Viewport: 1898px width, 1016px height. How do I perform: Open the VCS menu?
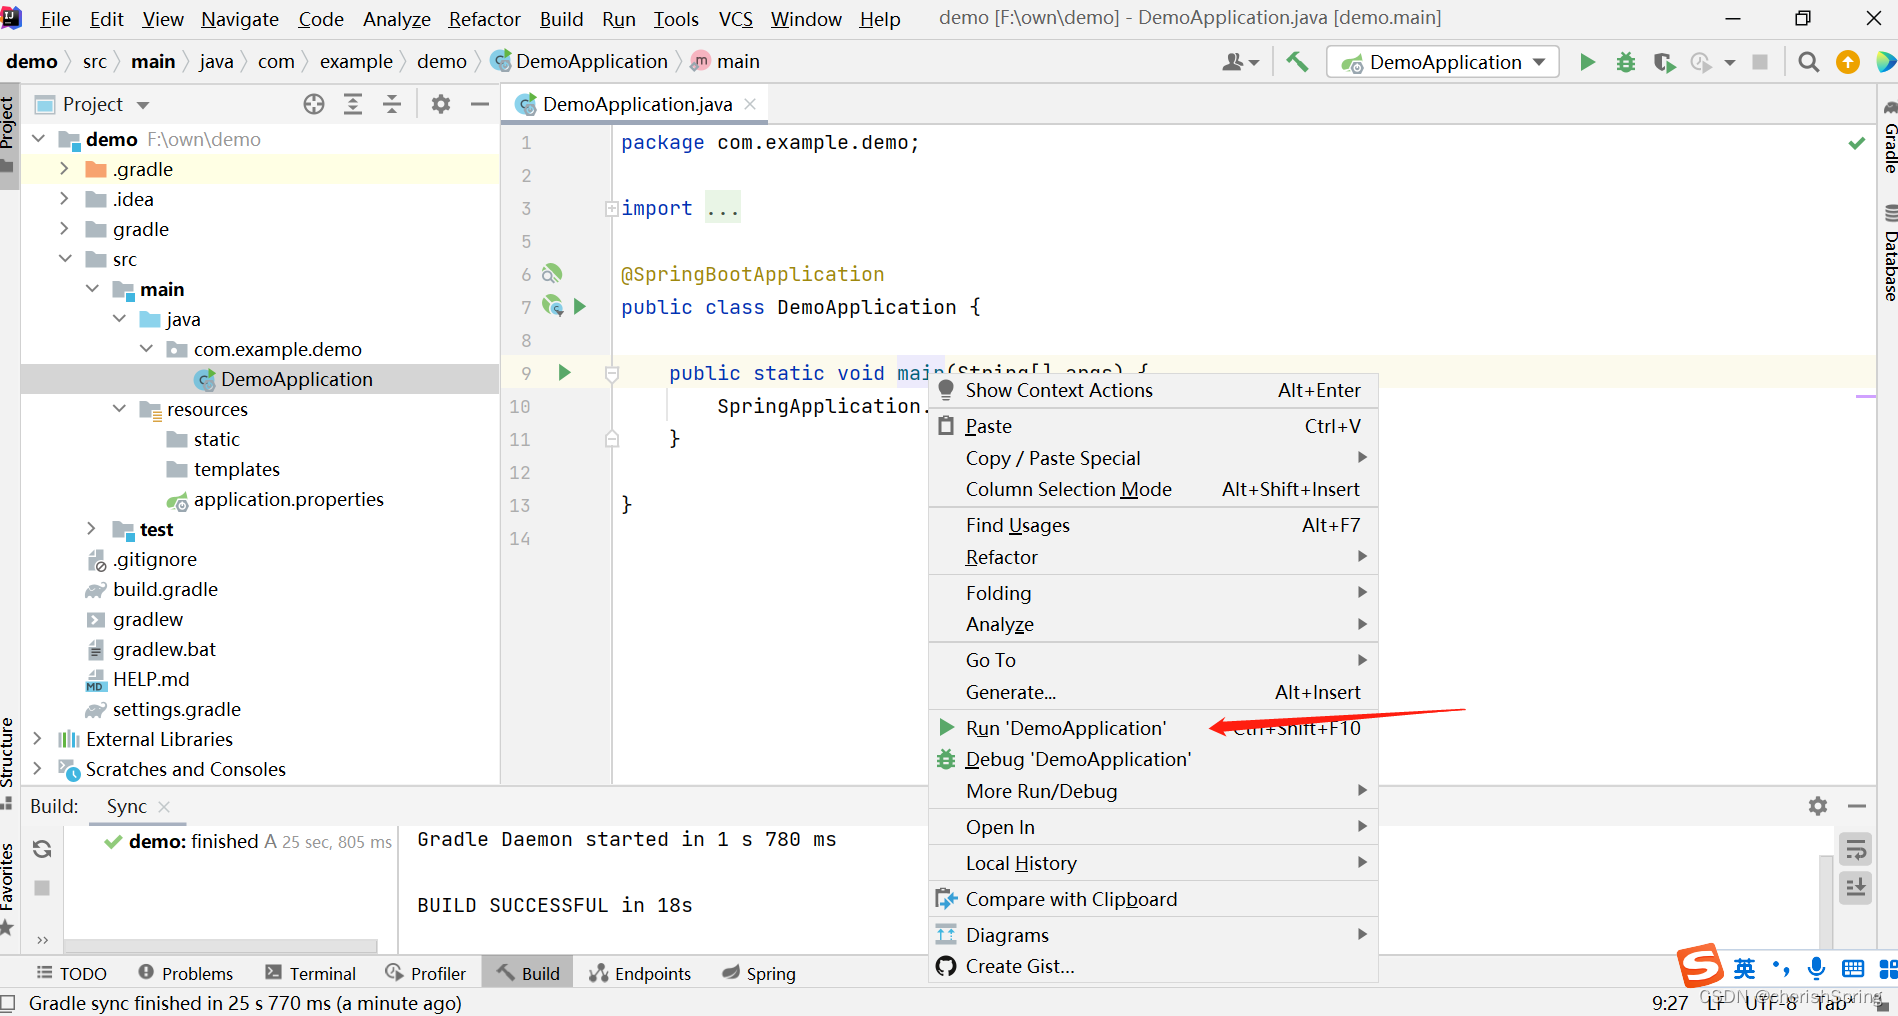tap(736, 19)
